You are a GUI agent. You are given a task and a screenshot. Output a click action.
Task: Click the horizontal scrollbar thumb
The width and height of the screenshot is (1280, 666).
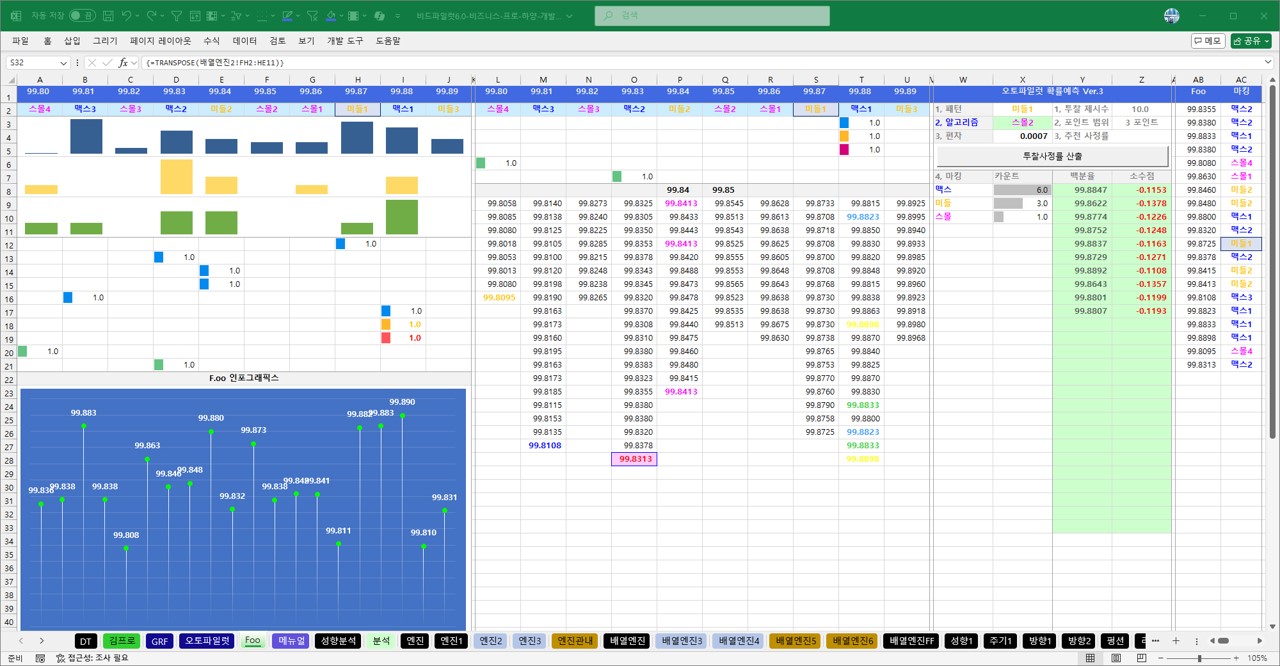pos(1224,641)
